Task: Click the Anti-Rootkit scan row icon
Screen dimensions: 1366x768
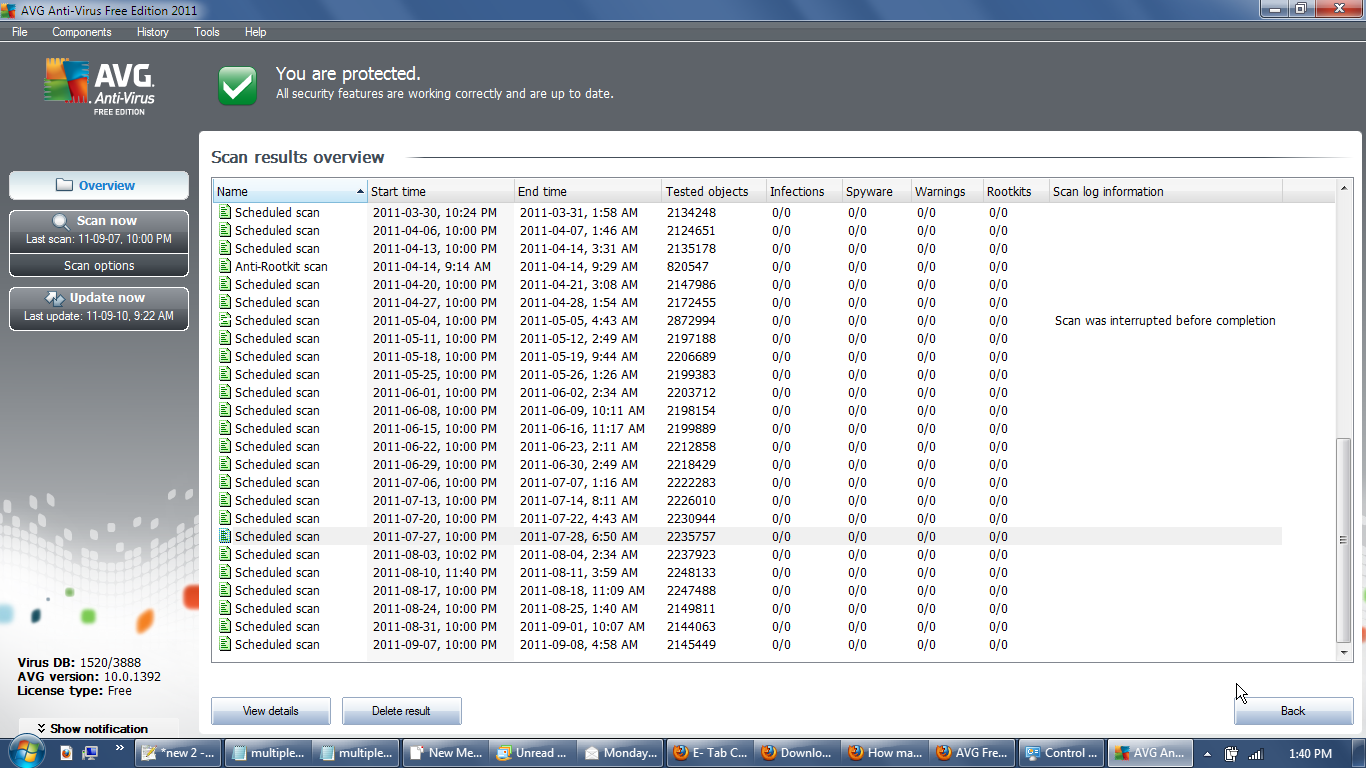Action: tap(225, 266)
